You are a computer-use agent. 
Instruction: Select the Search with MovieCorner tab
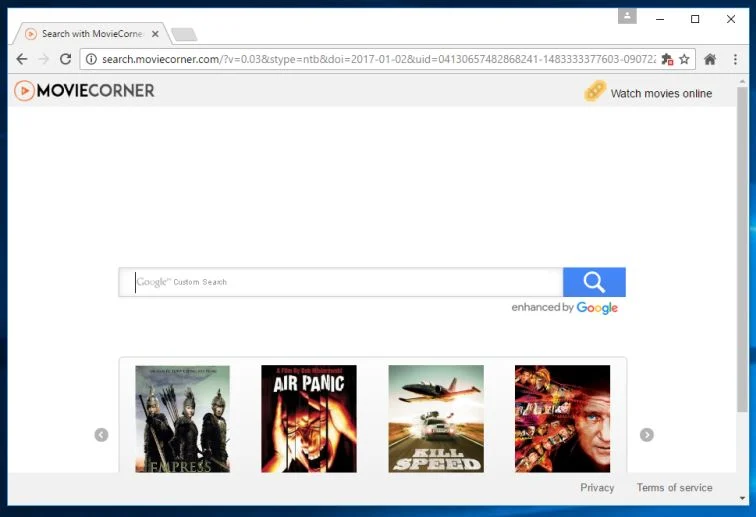pyautogui.click(x=92, y=34)
